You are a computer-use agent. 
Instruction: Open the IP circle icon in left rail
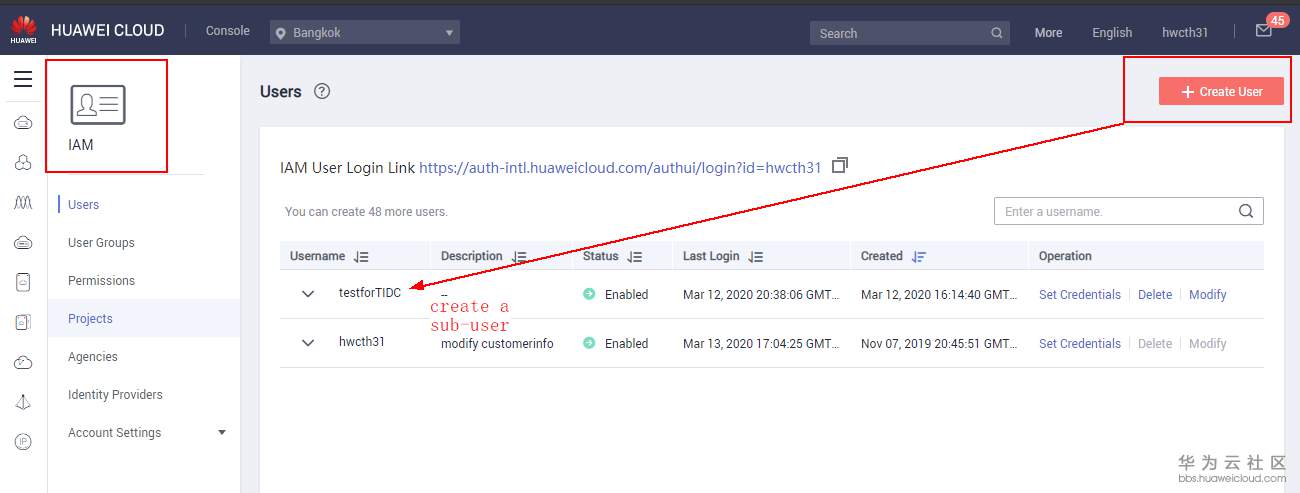click(x=23, y=442)
